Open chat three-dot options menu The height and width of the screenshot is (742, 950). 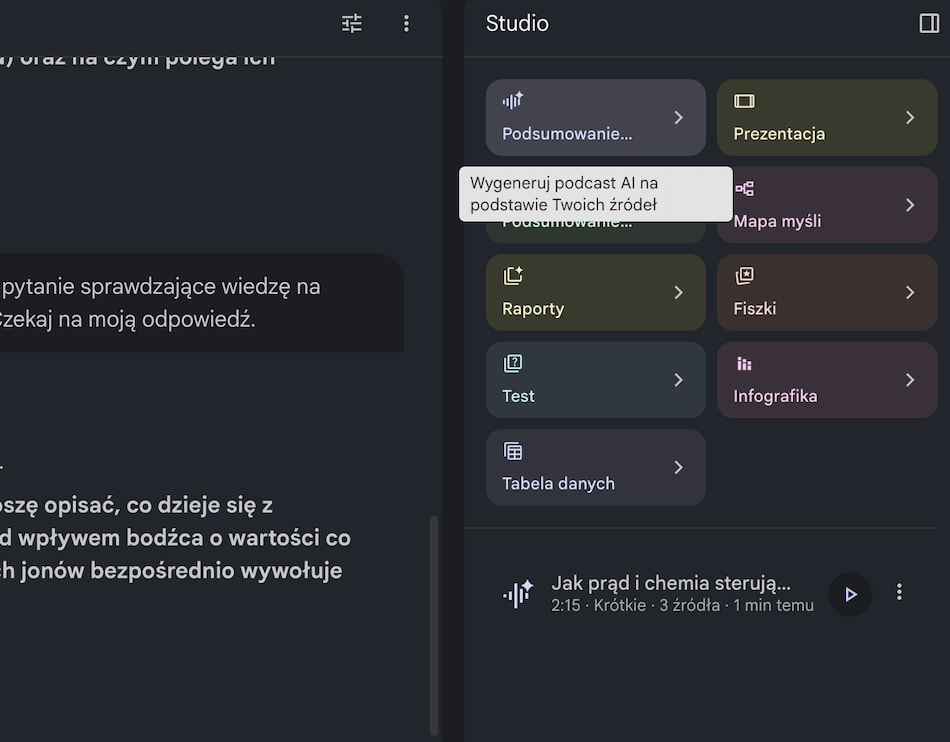click(406, 24)
